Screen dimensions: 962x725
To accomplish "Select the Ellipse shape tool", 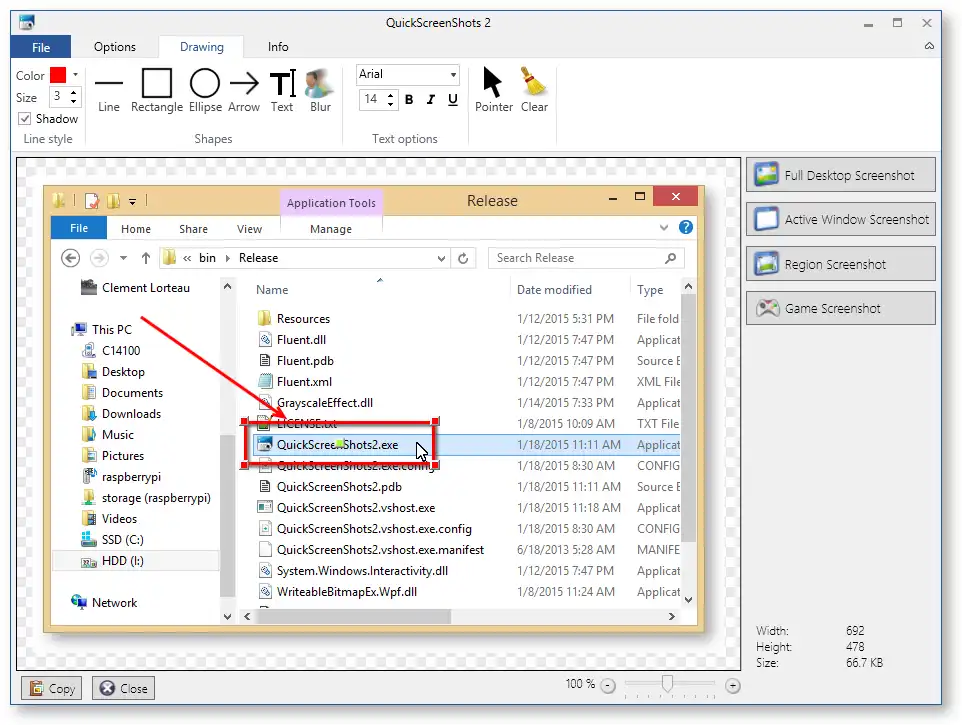I will tap(205, 91).
